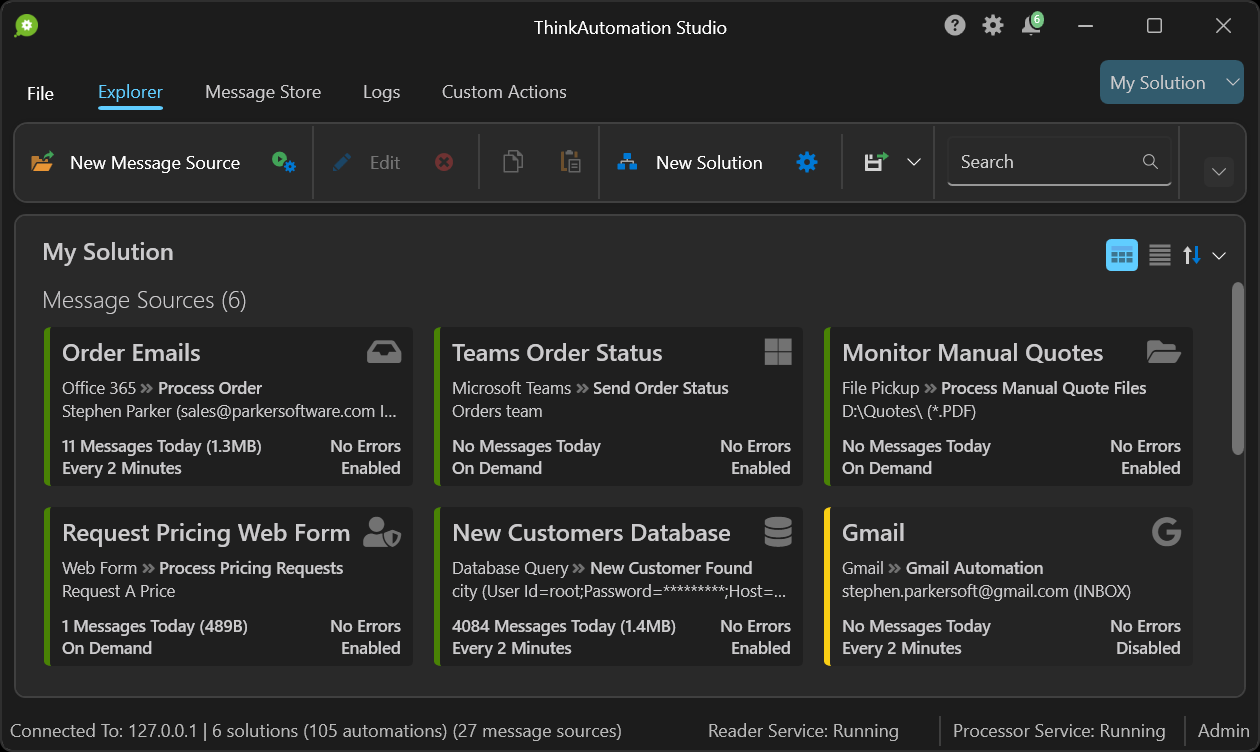The image size is (1260, 752).
Task: Click the Edit pencil icon
Action: pos(342,162)
